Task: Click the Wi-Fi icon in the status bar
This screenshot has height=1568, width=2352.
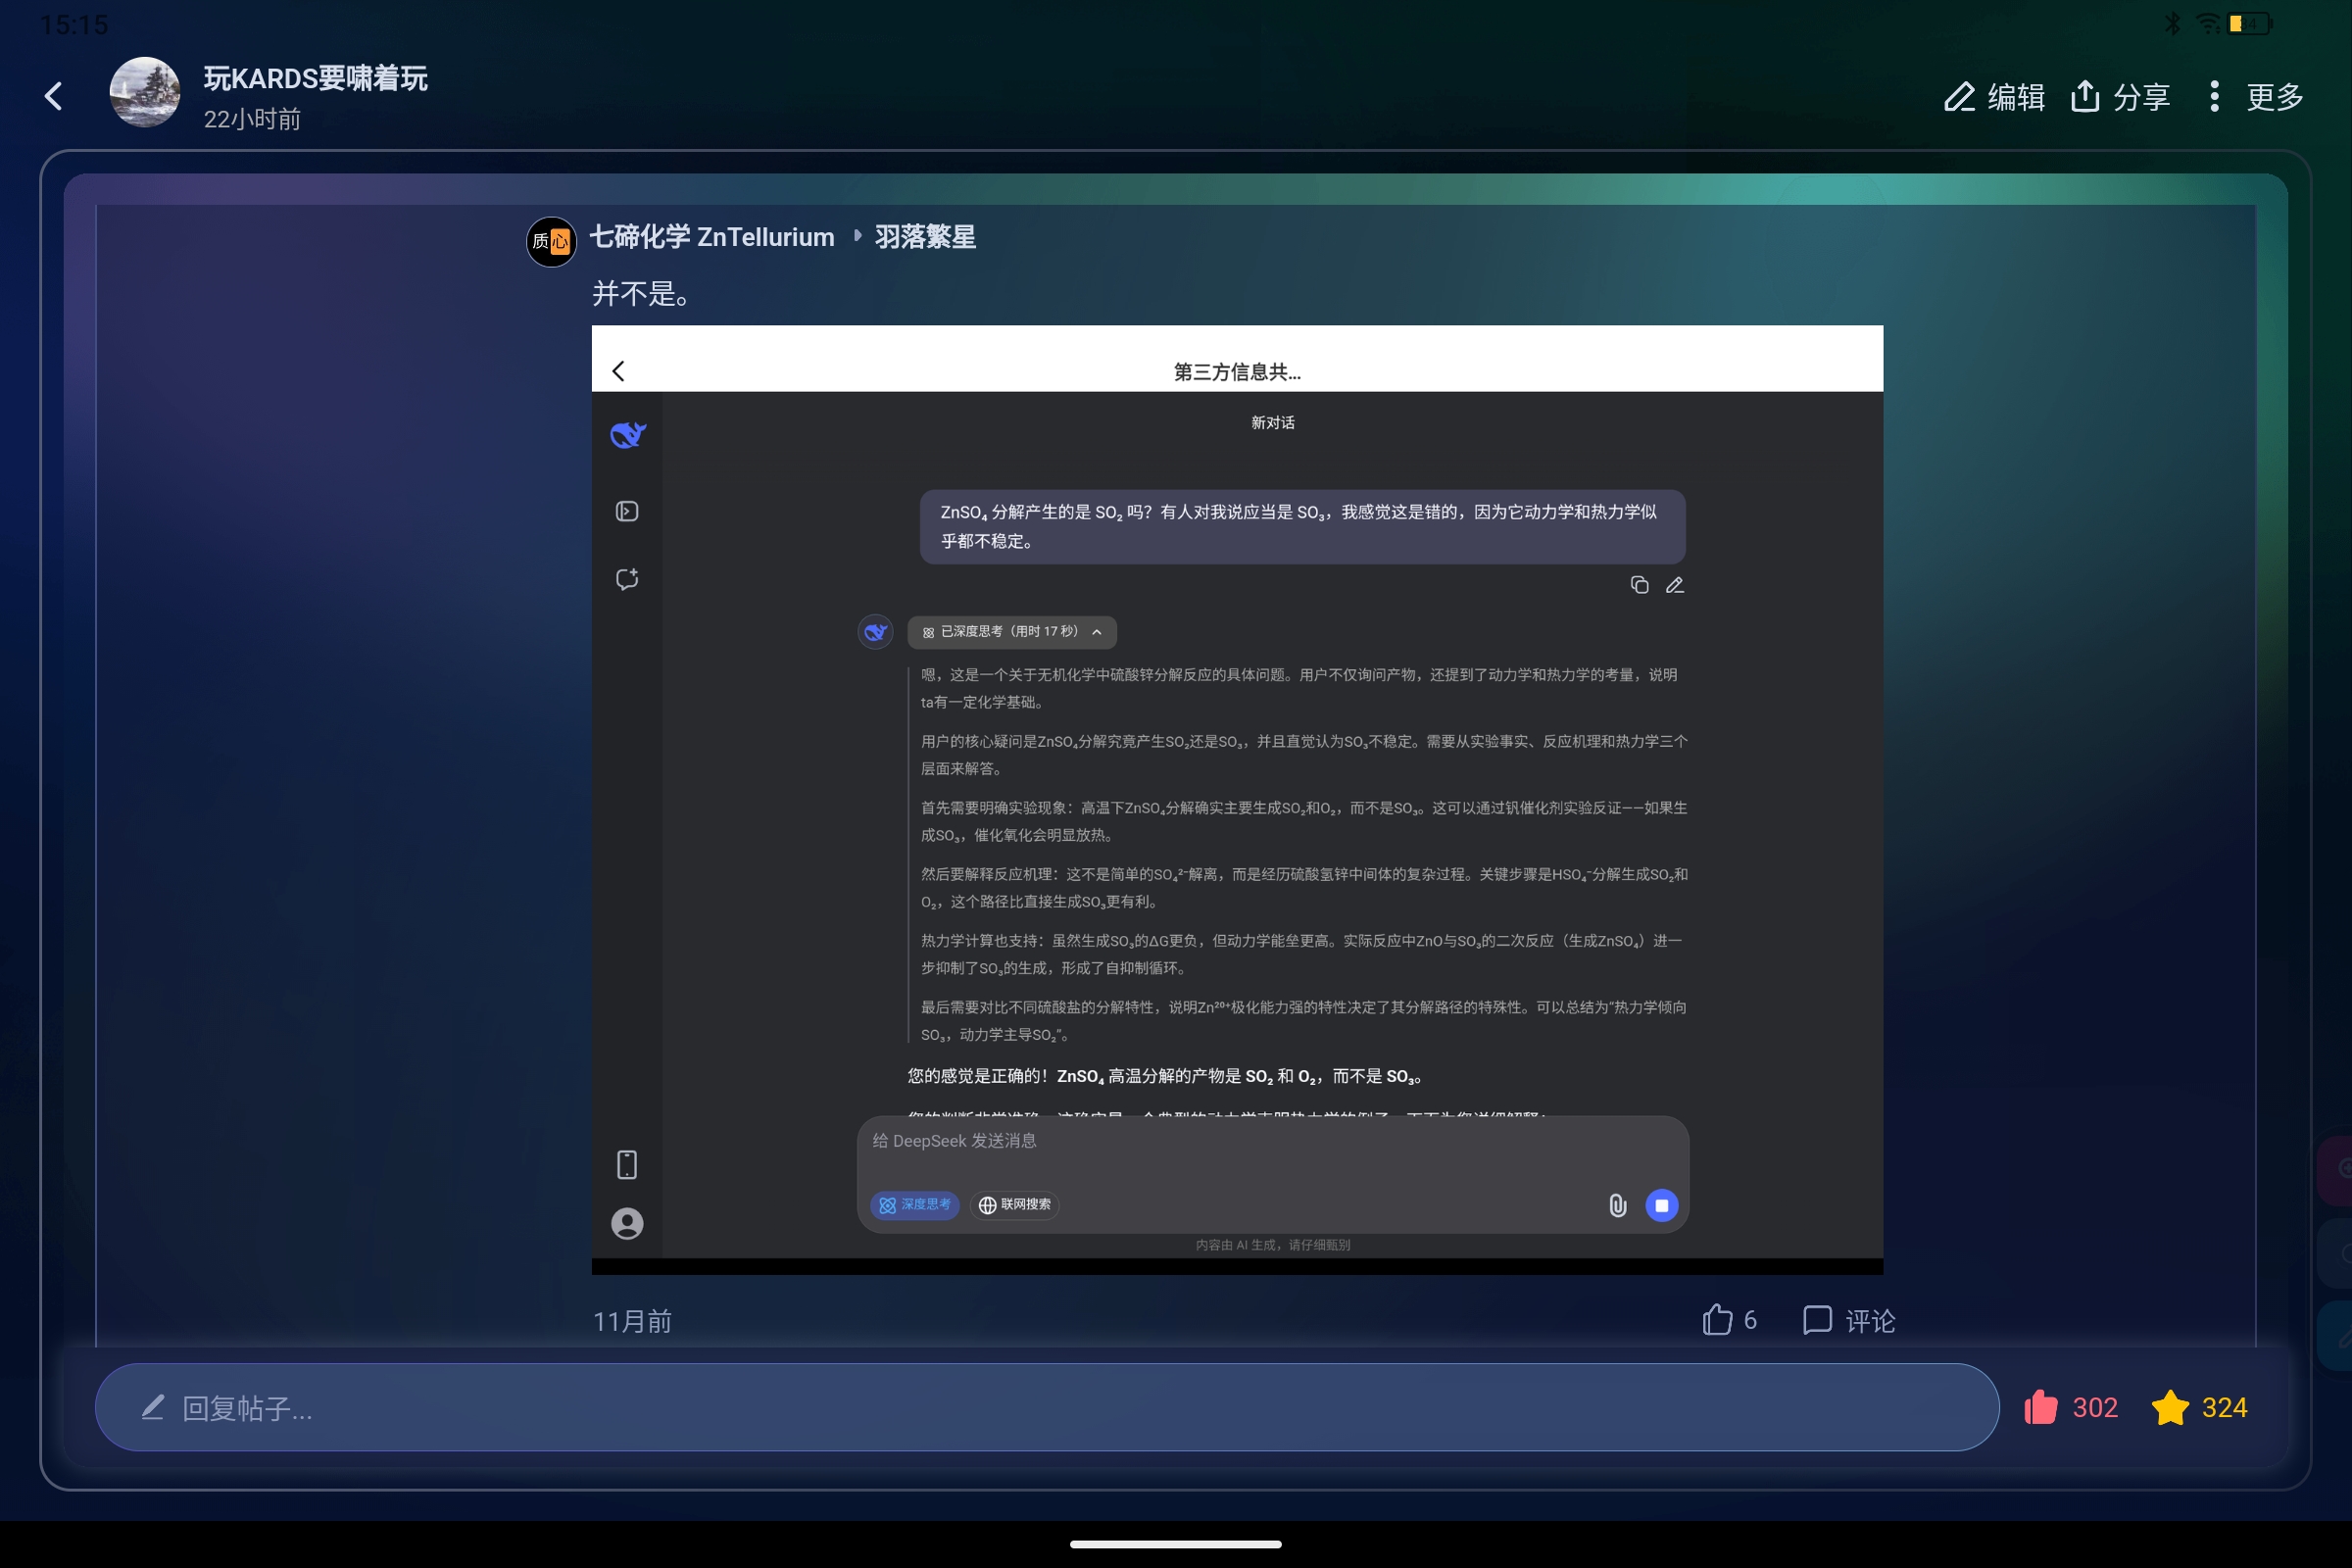Action: [x=2207, y=23]
